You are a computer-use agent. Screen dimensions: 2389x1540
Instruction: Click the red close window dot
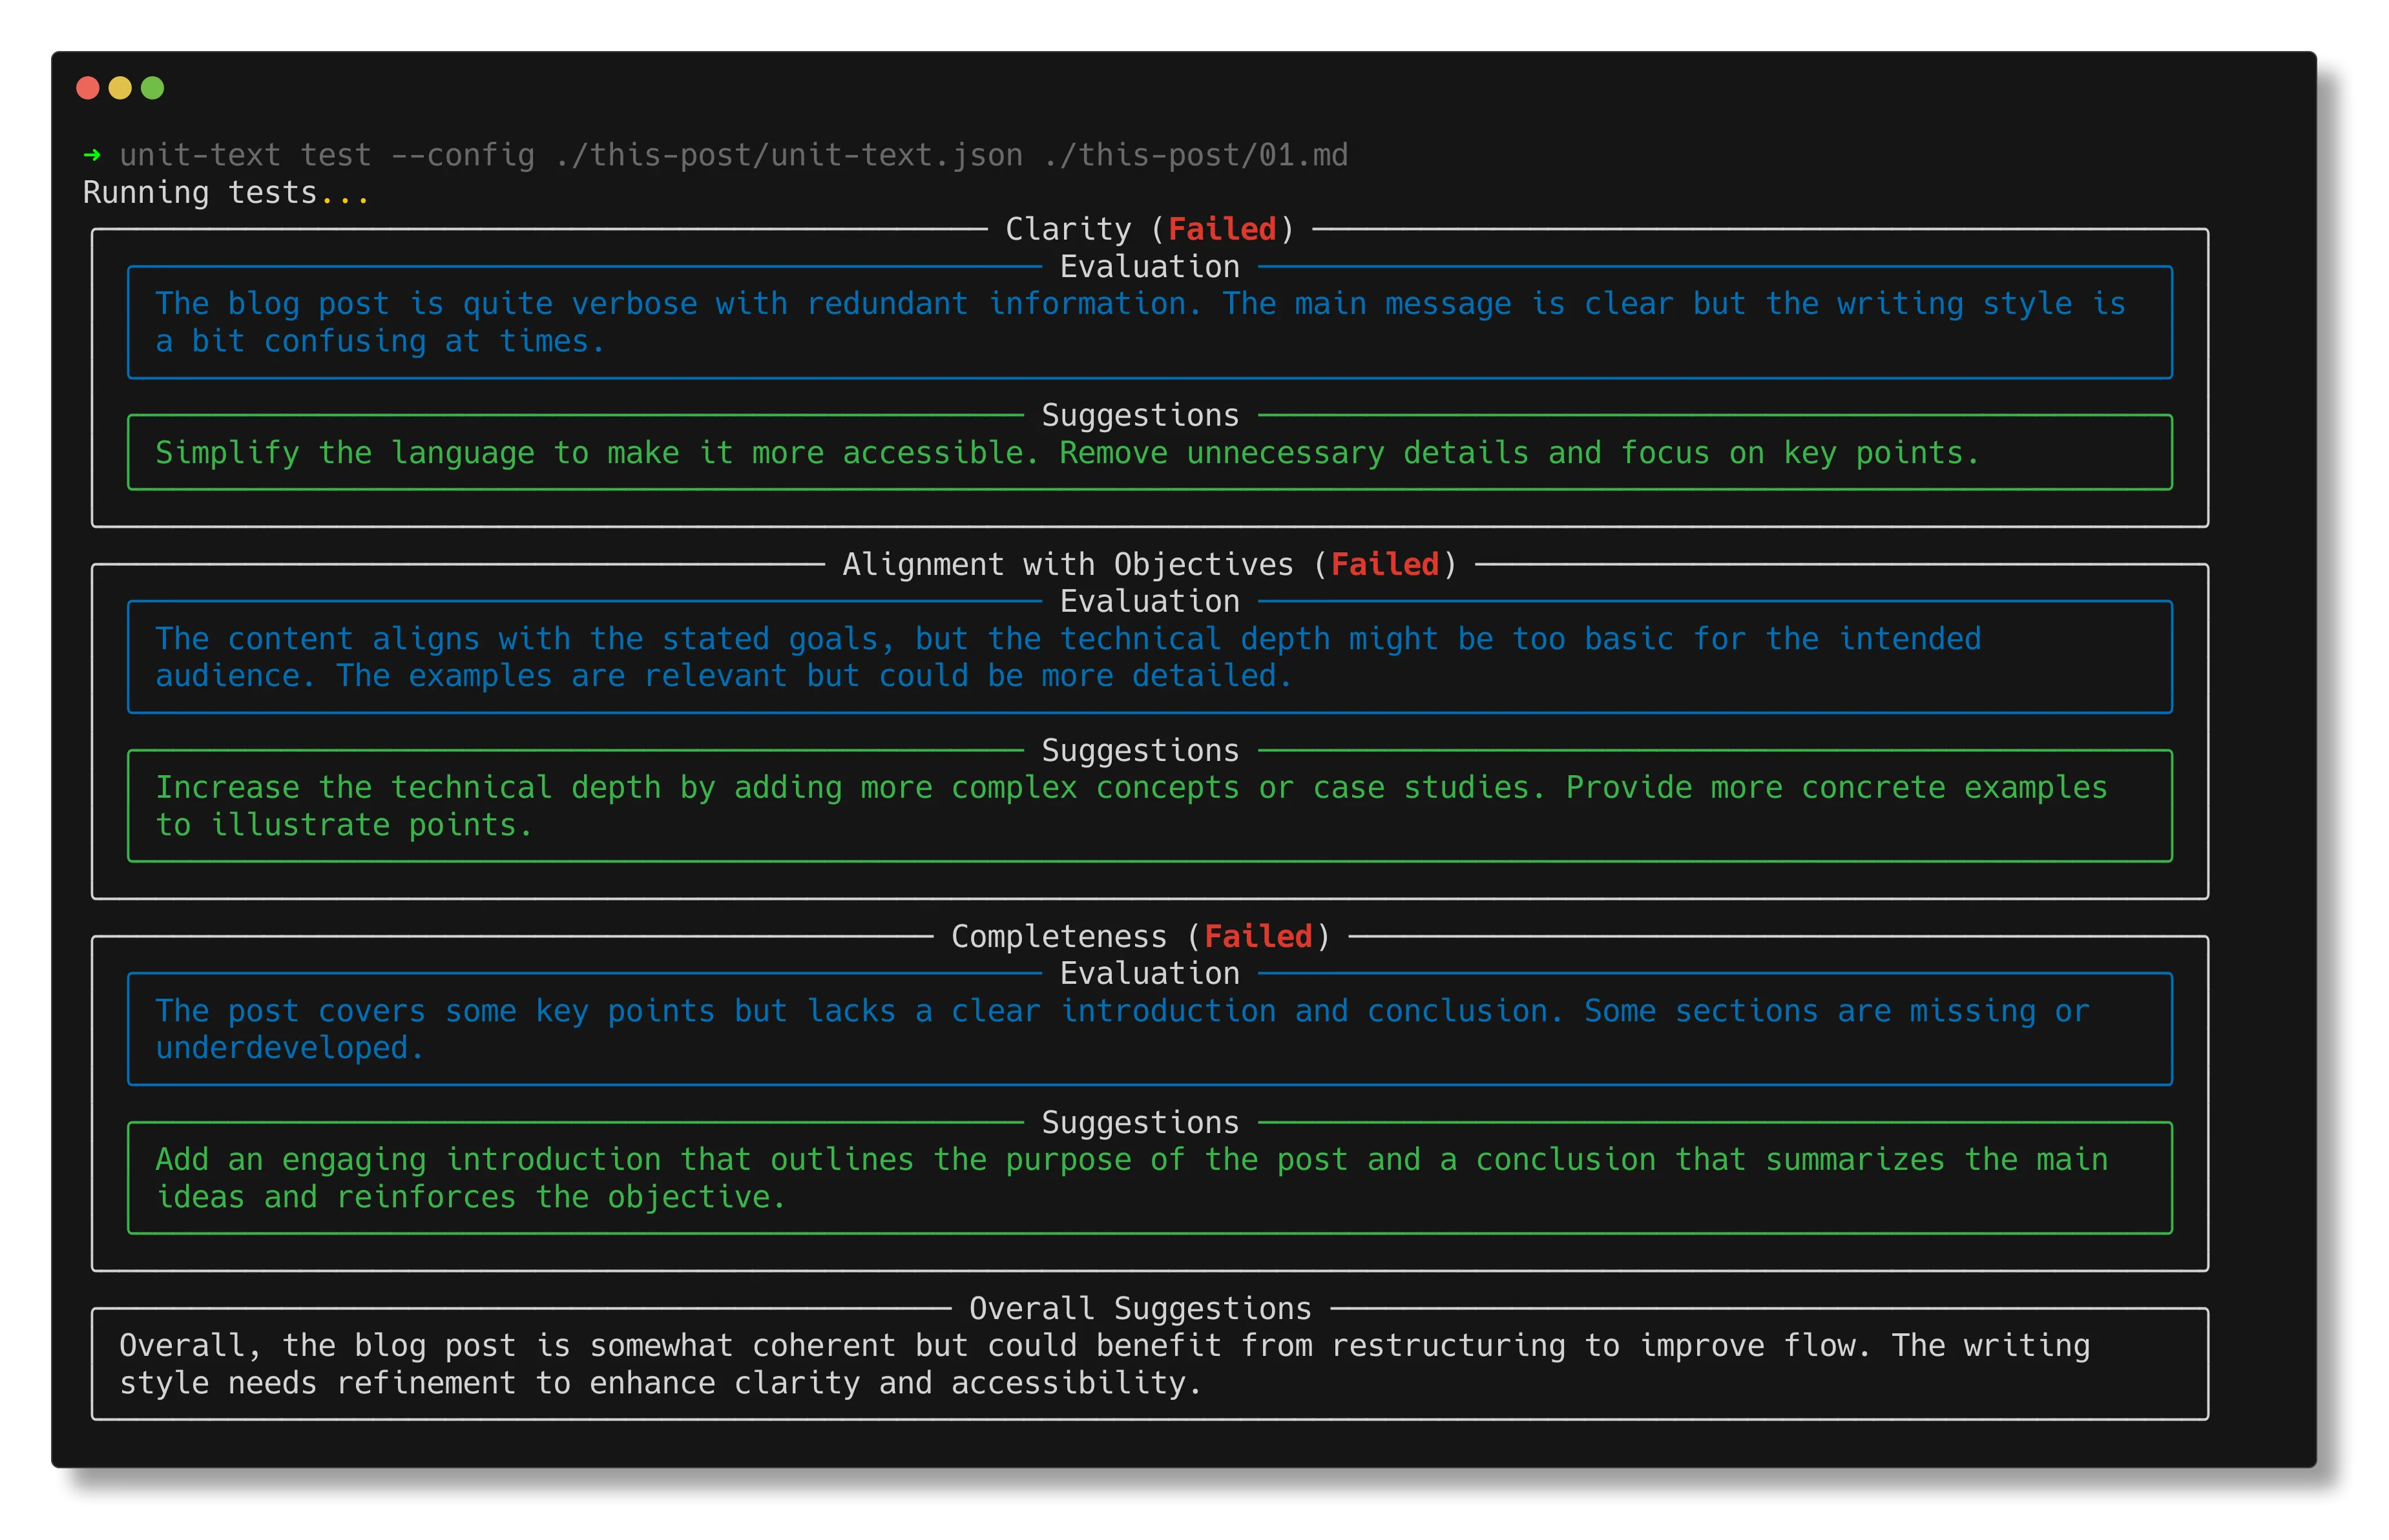(88, 88)
